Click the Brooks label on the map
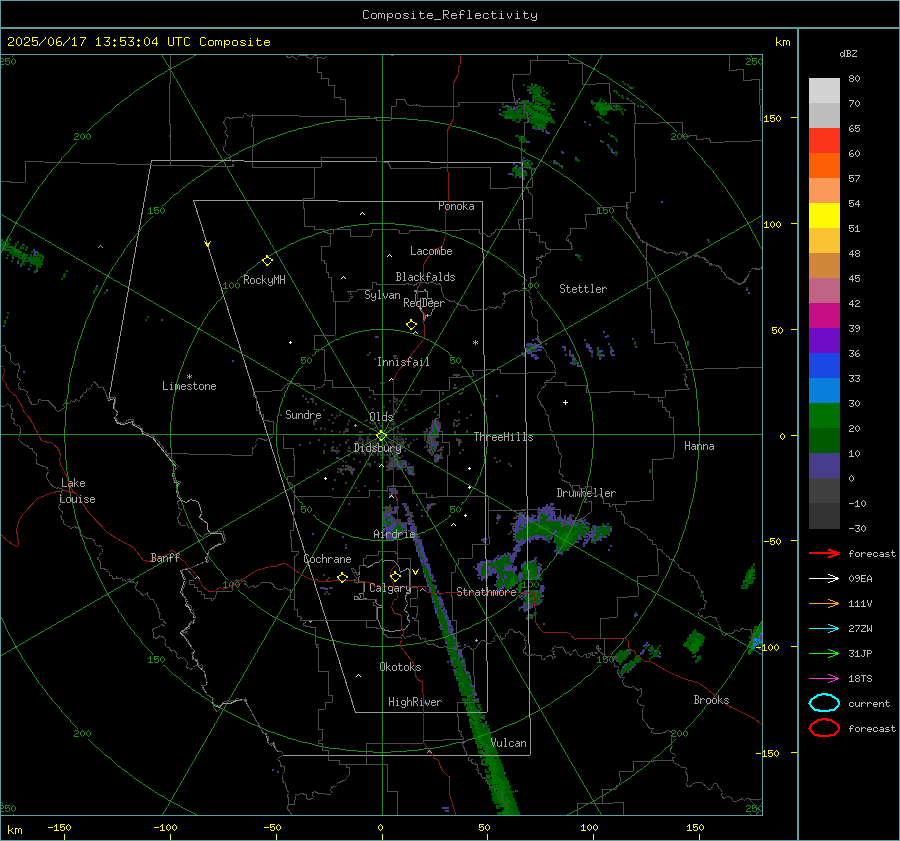This screenshot has height=841, width=900. (711, 700)
